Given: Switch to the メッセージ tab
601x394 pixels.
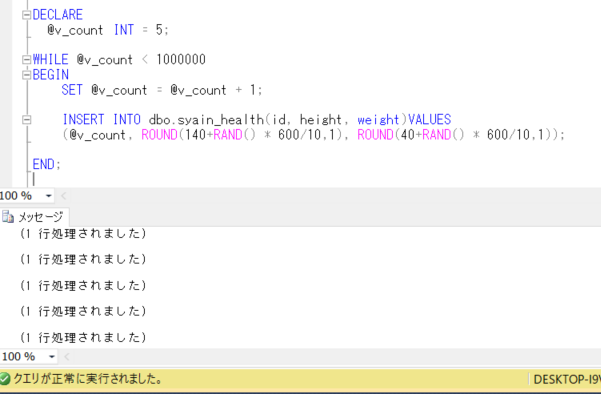Looking at the screenshot, I should (x=34, y=217).
